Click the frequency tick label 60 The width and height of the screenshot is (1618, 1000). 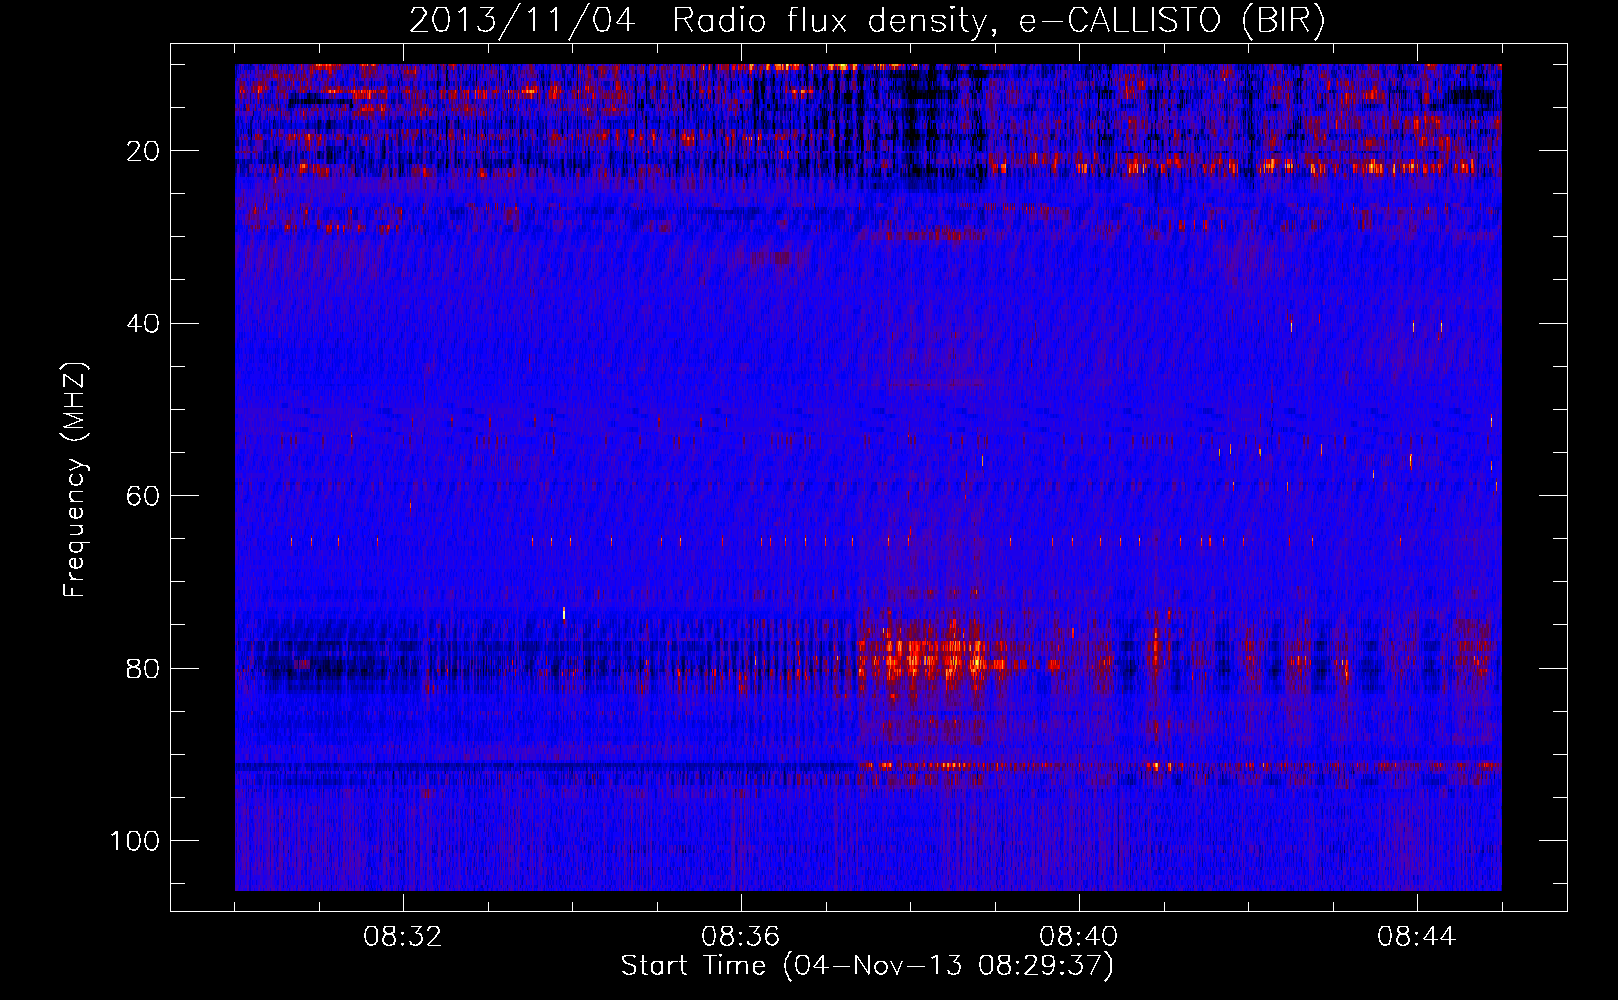[144, 496]
